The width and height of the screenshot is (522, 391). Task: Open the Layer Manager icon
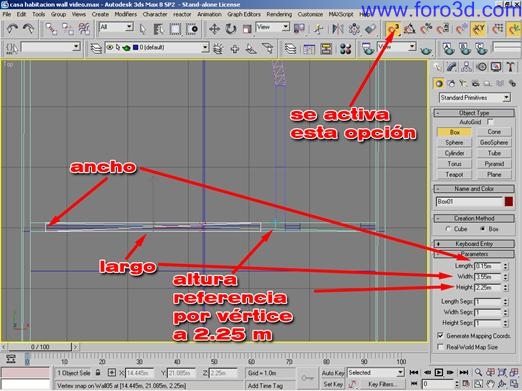point(291,49)
